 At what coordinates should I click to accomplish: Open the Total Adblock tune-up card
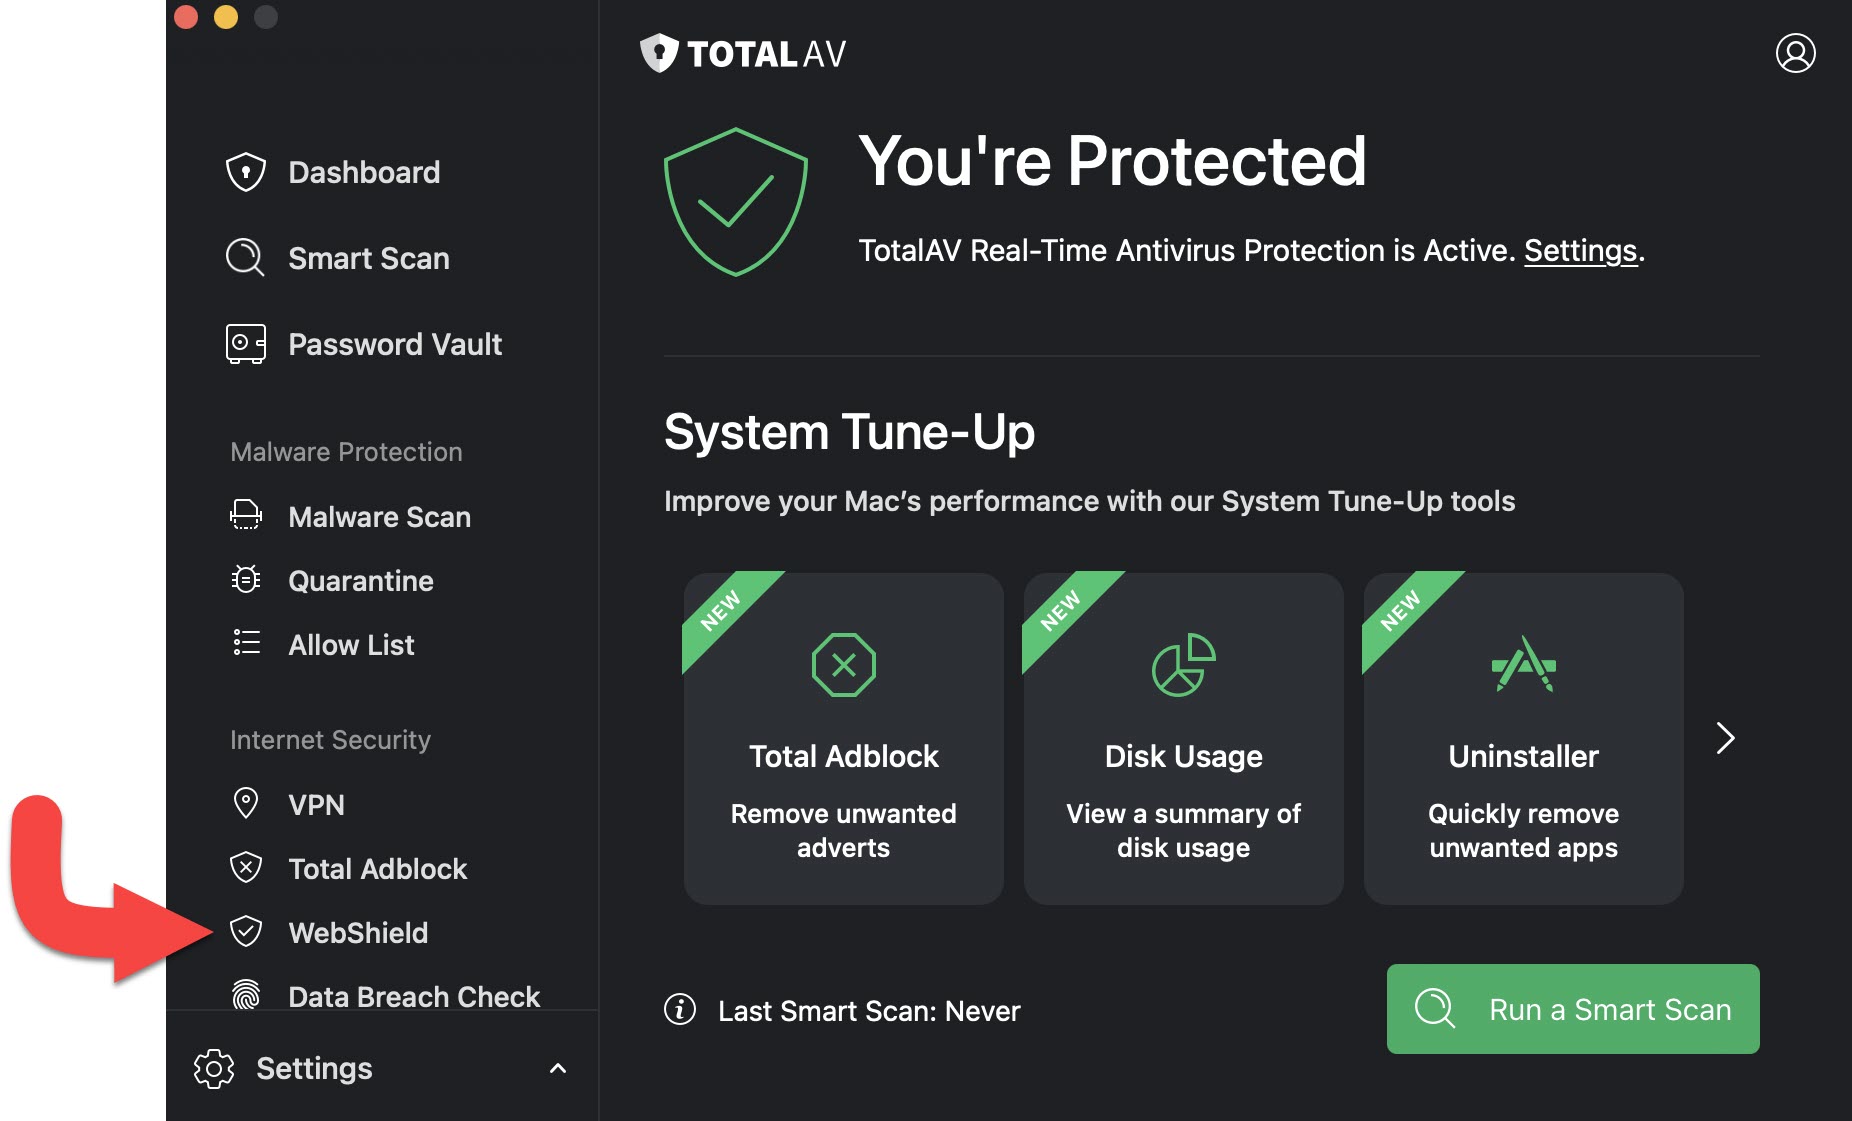click(844, 738)
